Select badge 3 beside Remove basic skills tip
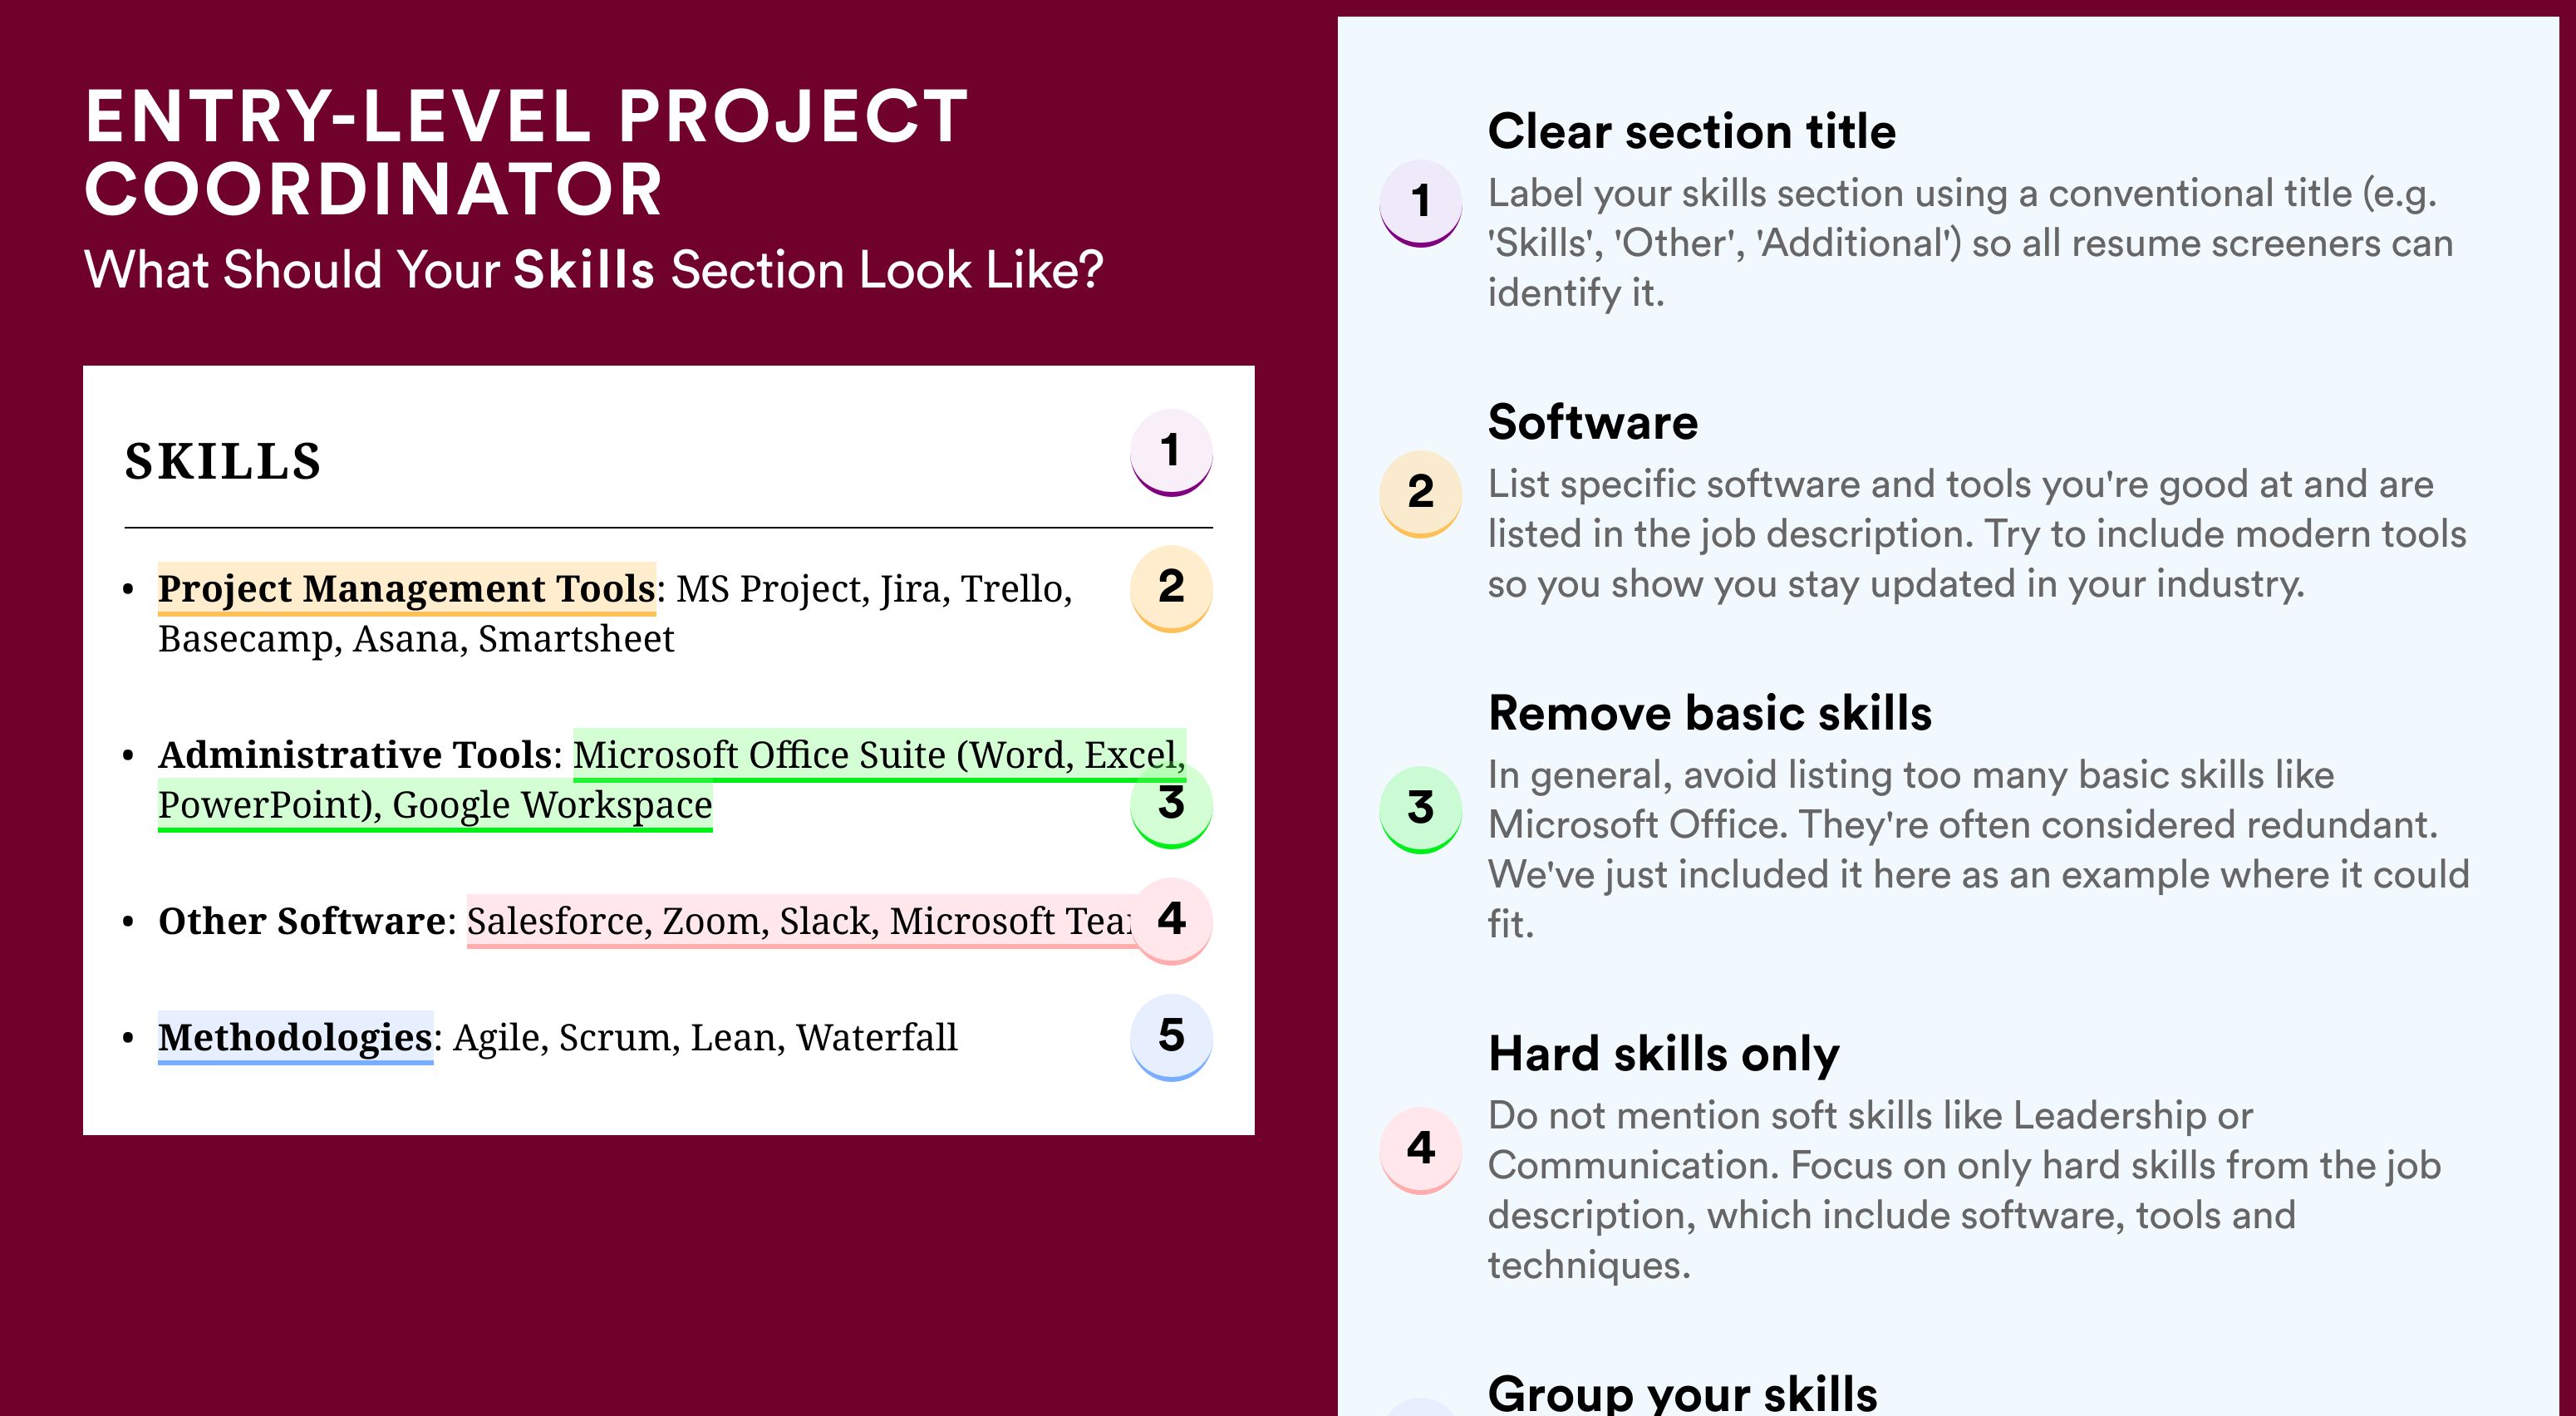The image size is (2576, 1416). pos(1420,808)
